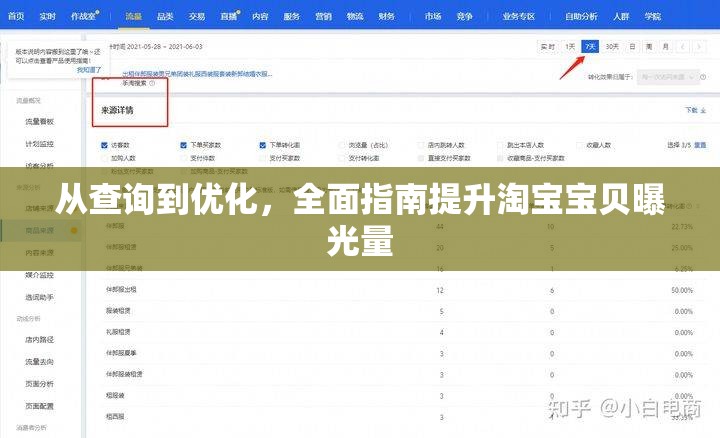Viewport: 720px width, 438px height.
Task: Click the 服装租赁 keyword row
Action: [x=402, y=311]
